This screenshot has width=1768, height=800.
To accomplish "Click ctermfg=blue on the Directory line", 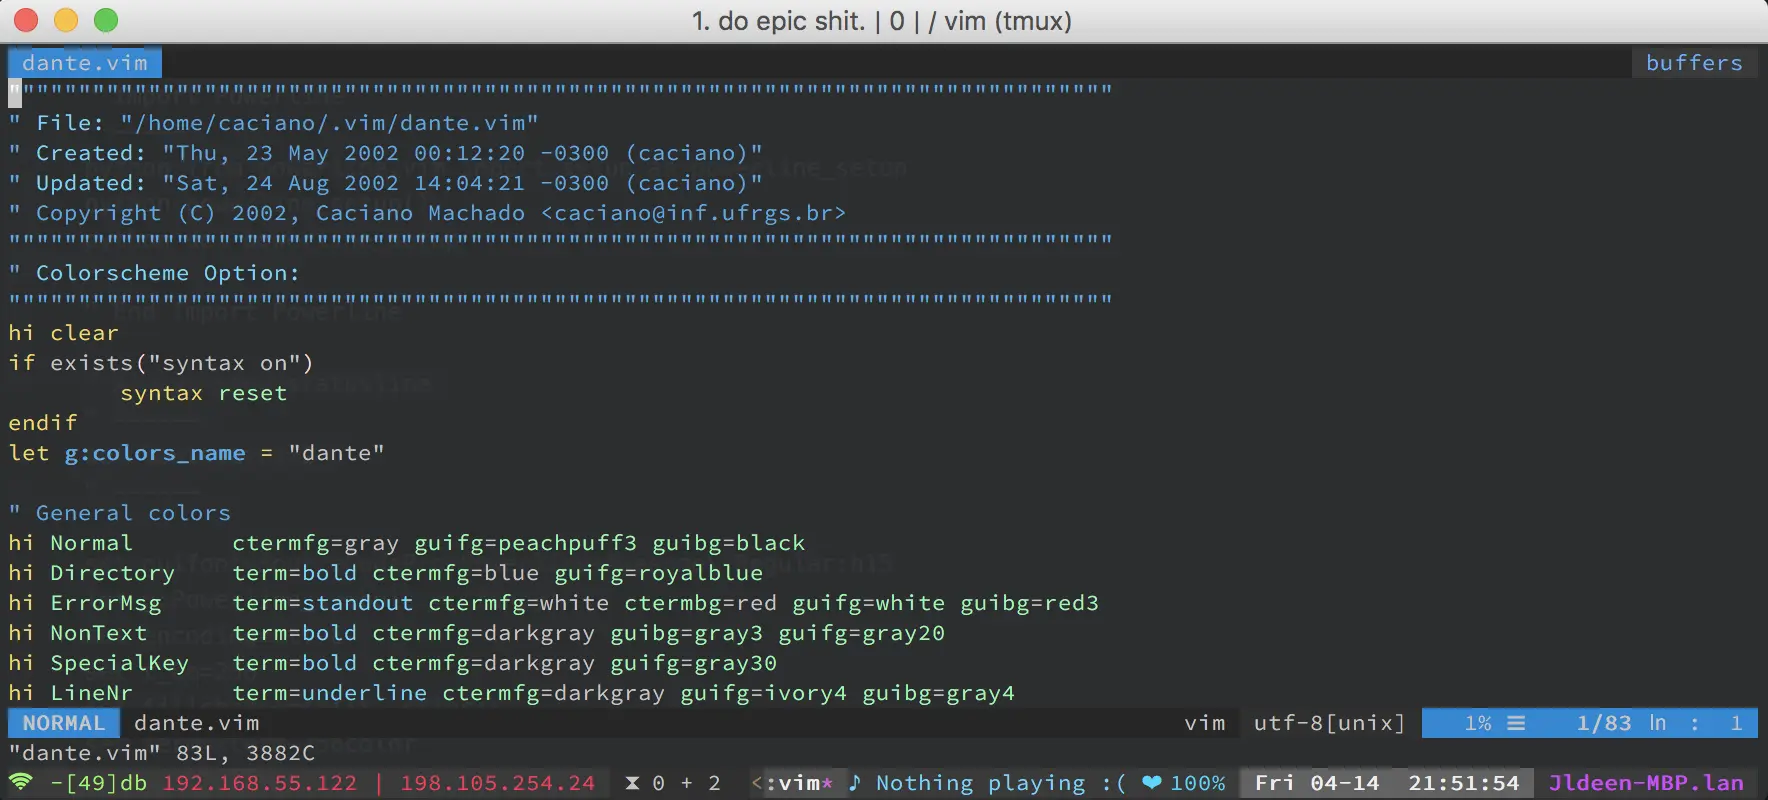I will [x=456, y=573].
